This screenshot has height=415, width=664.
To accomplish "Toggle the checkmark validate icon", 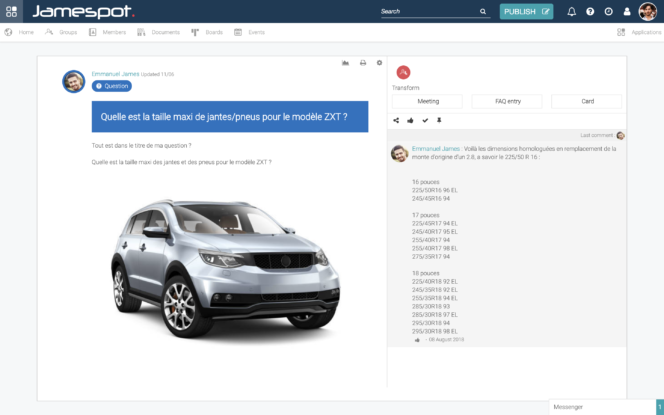I will coord(425,120).
